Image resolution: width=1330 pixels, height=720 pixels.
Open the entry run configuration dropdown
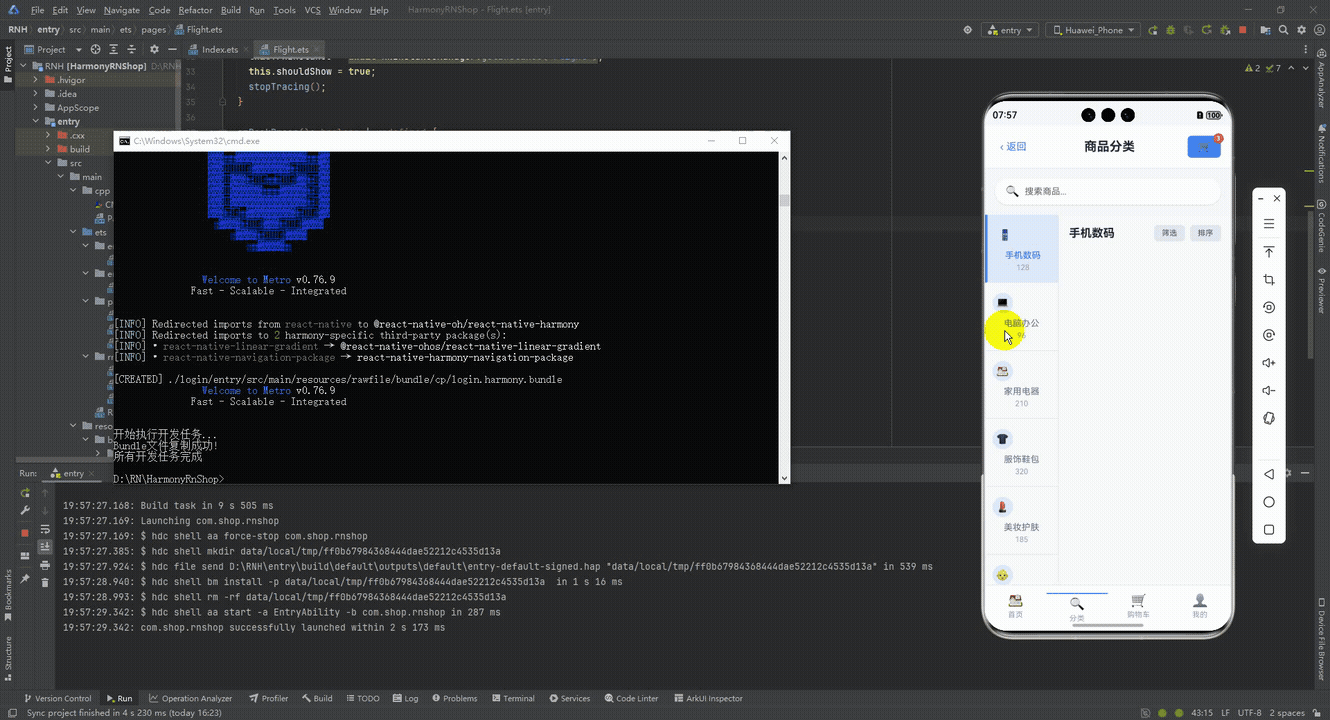click(x=1010, y=30)
